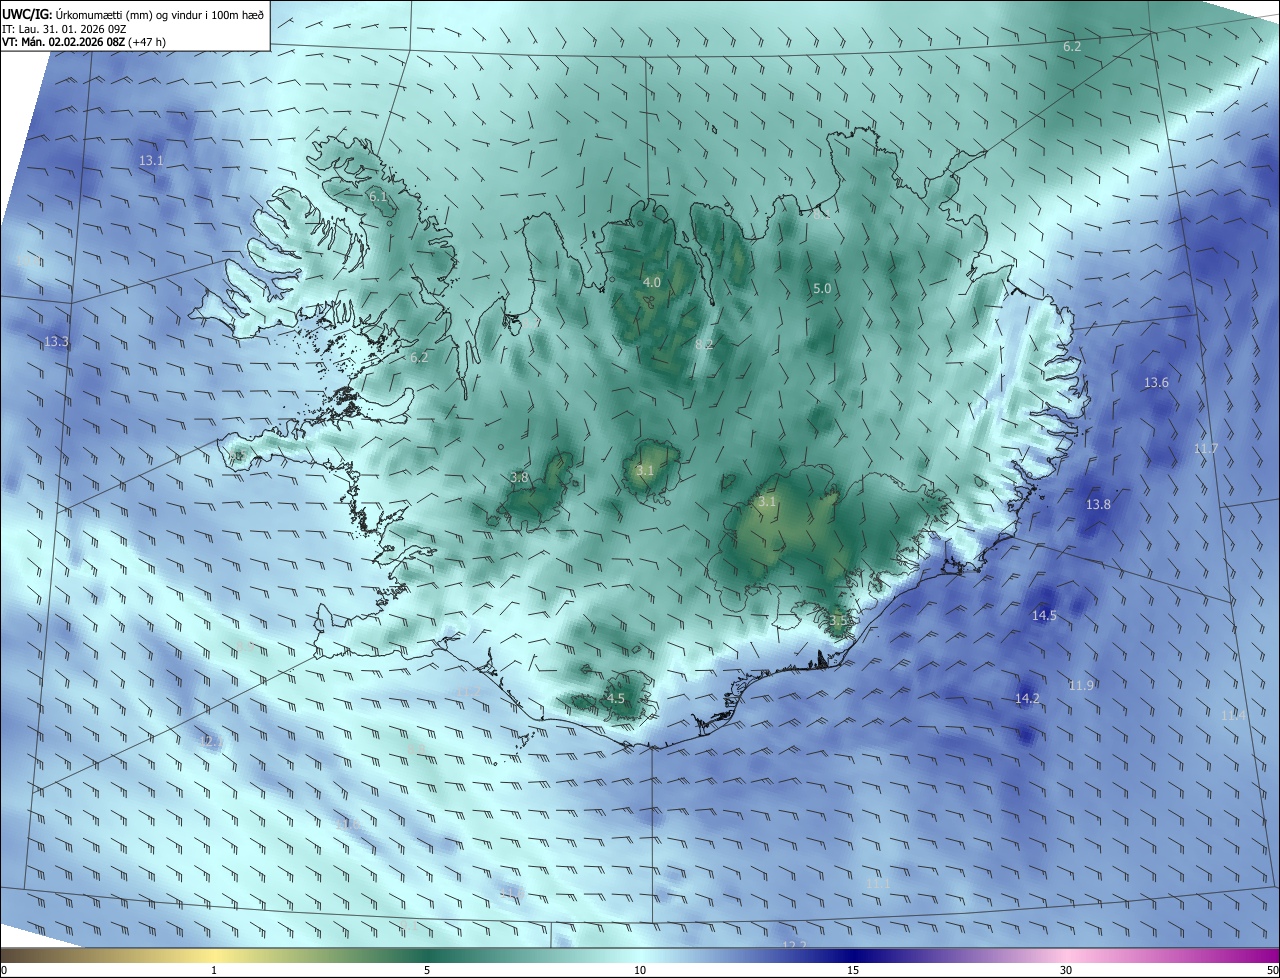Select the initial time line 'IT: Lau. 31. 01. 2026 09Z'
Viewport: 1280px width, 978px height.
point(64,29)
